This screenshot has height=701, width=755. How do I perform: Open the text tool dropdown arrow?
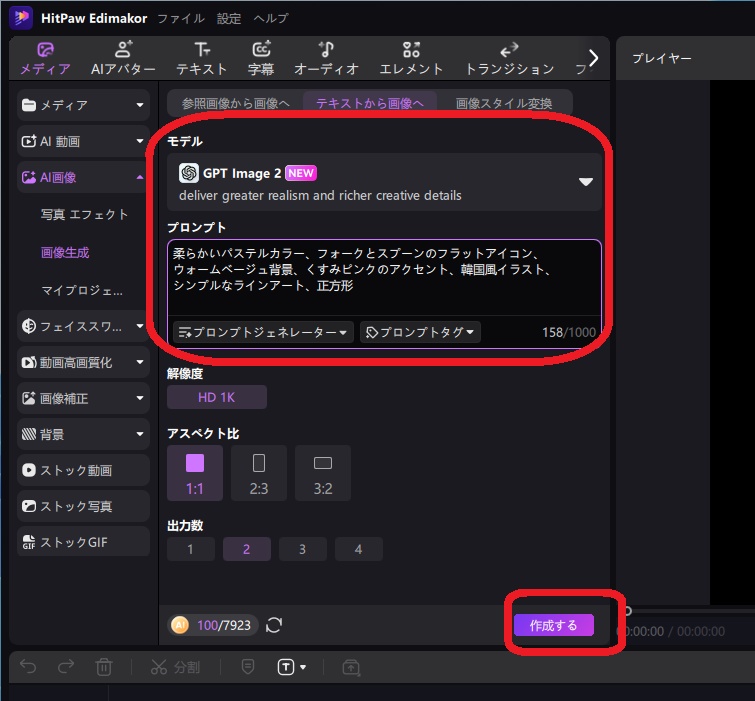tap(303, 667)
